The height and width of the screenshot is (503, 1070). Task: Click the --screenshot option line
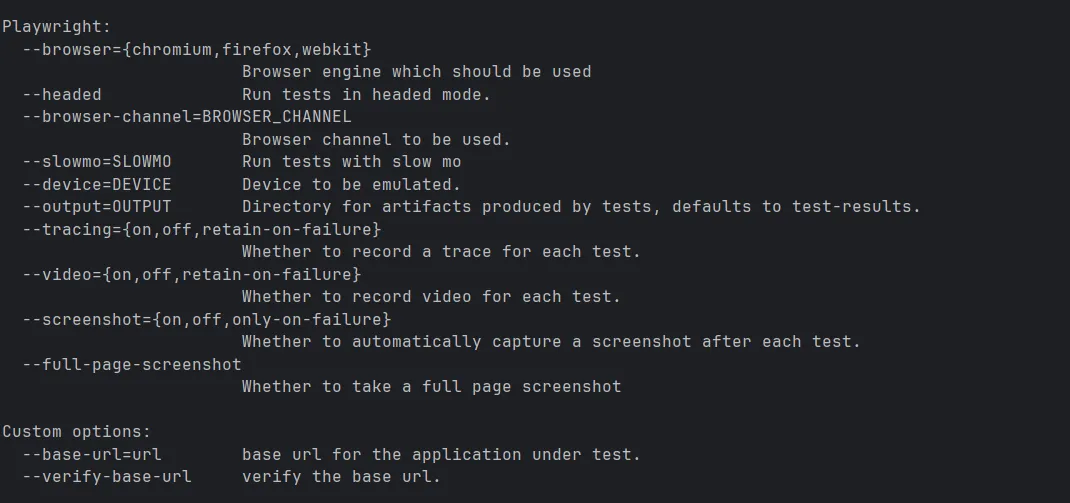[207, 319]
